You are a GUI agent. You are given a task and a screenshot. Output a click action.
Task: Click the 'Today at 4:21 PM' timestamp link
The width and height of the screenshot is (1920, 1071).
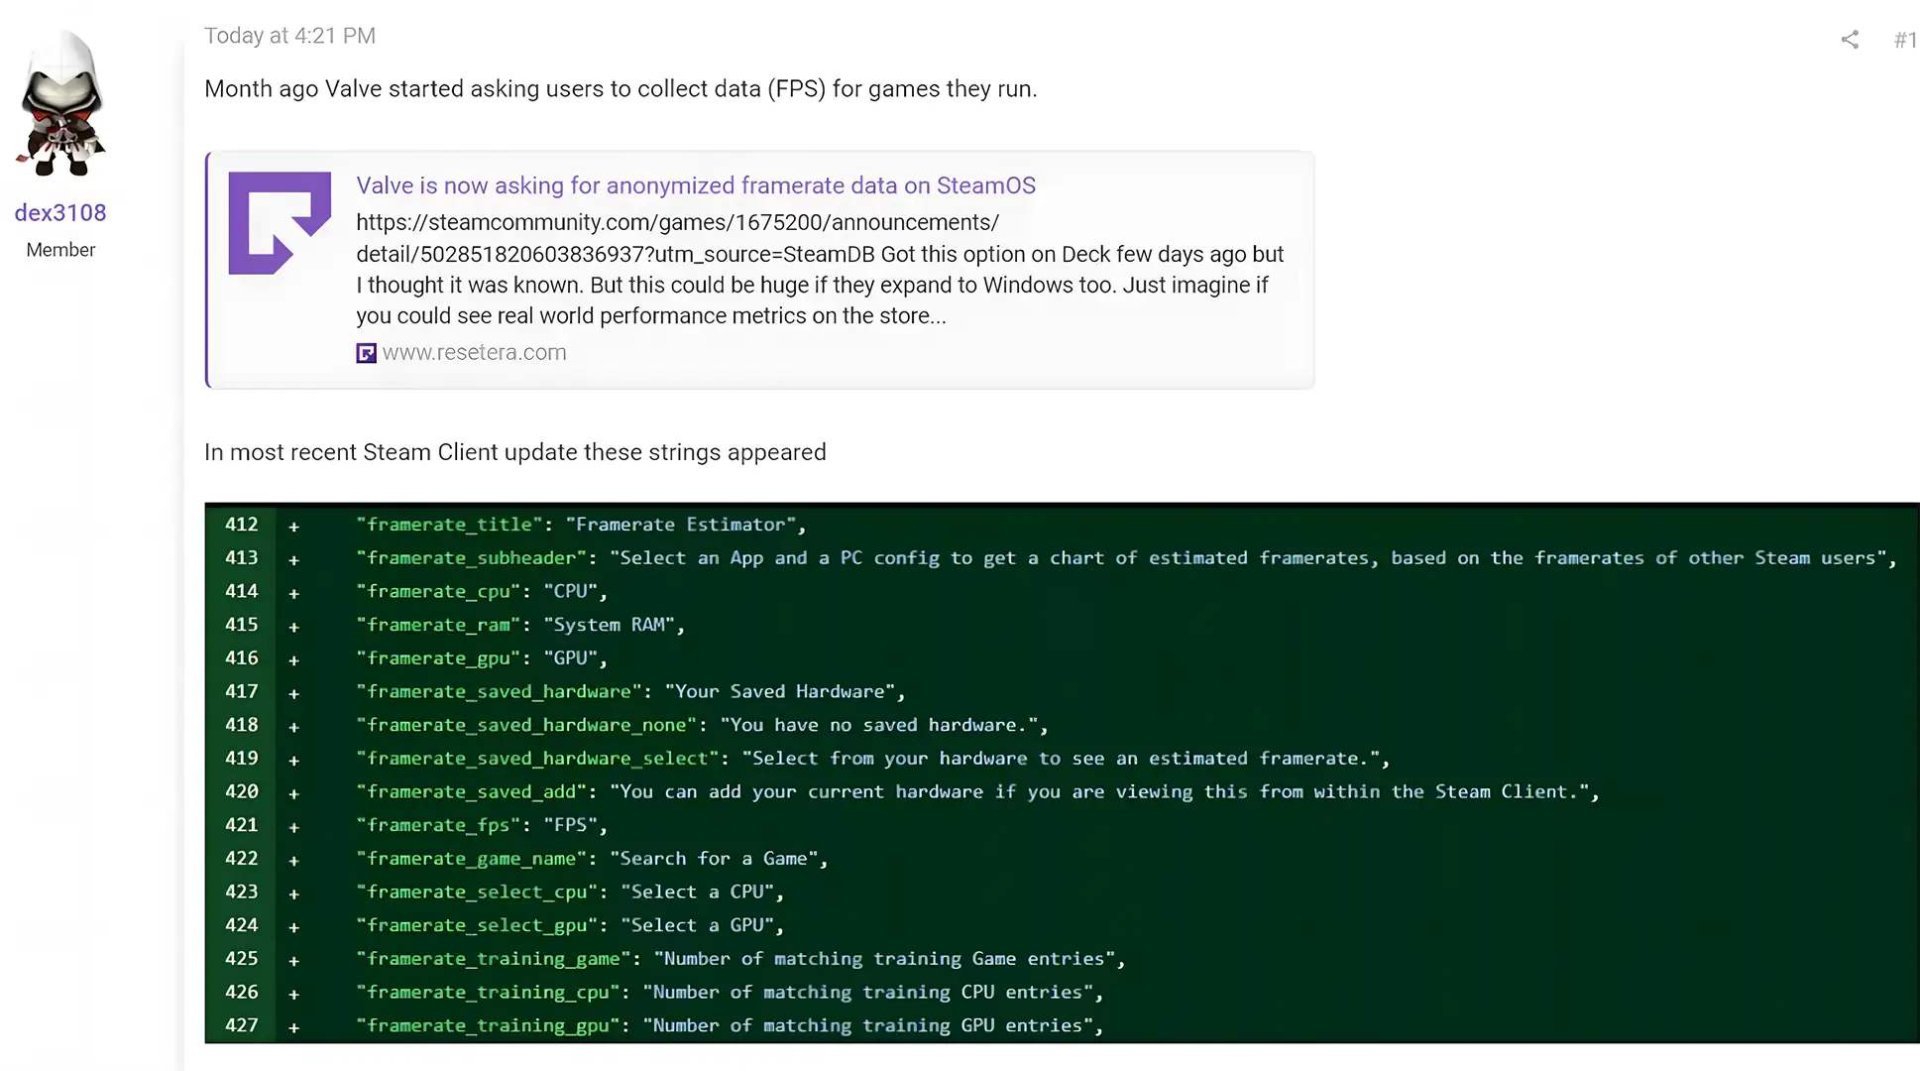[290, 35]
